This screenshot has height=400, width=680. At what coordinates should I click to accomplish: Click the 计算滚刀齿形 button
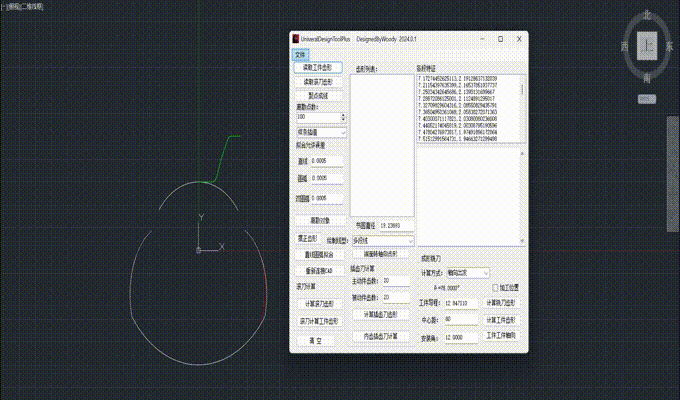[x=319, y=304]
